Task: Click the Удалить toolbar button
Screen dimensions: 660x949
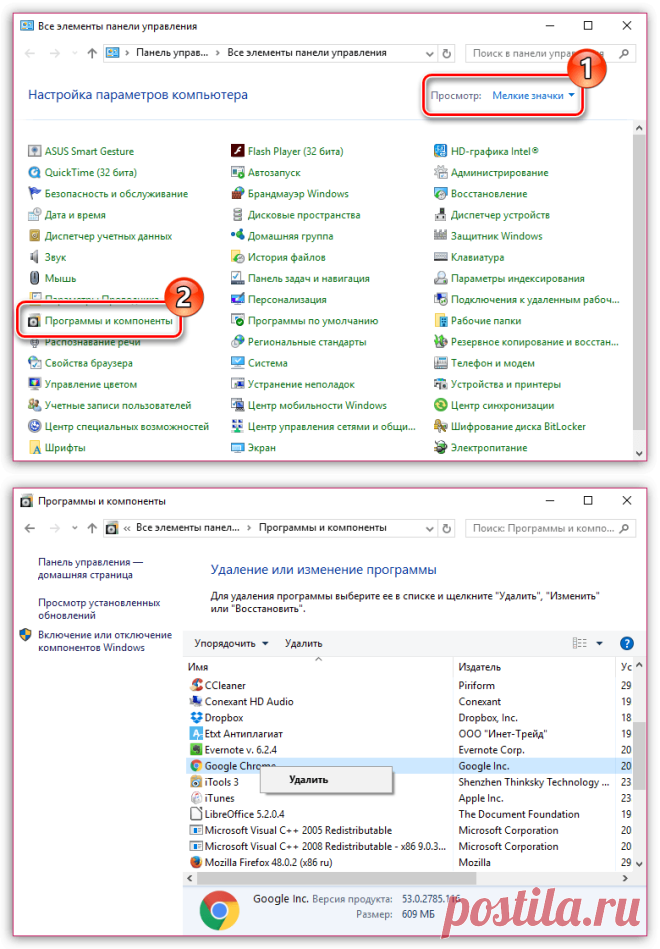Action: [x=303, y=643]
